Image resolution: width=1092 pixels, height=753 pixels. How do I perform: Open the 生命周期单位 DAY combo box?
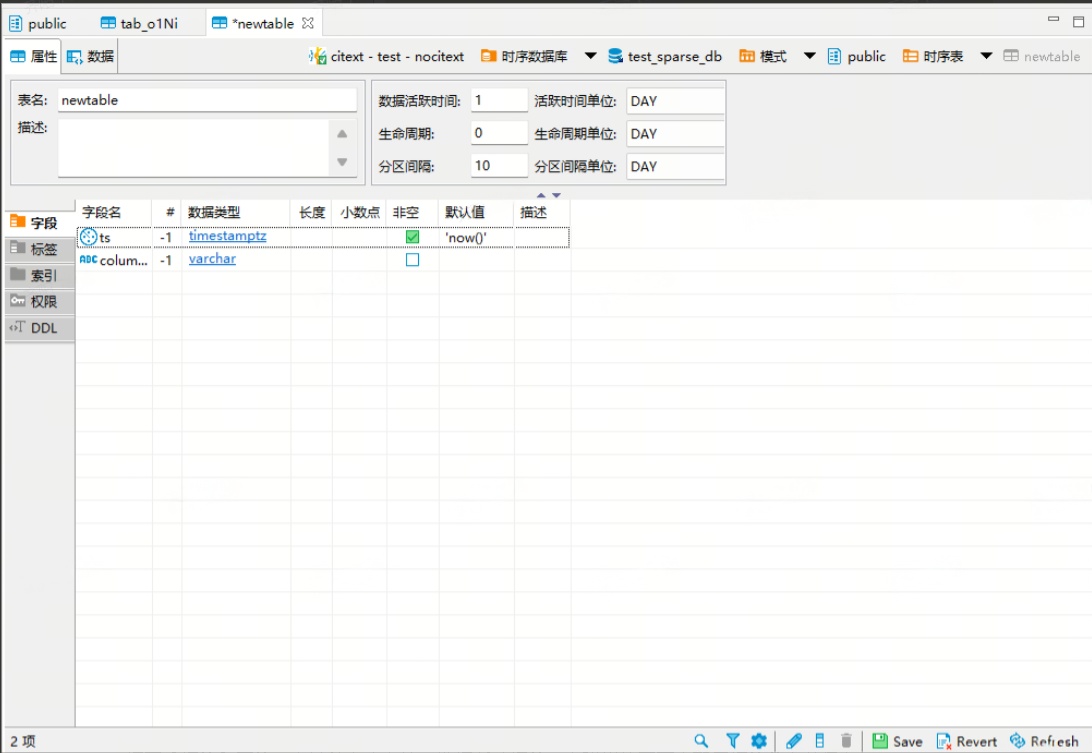[675, 134]
